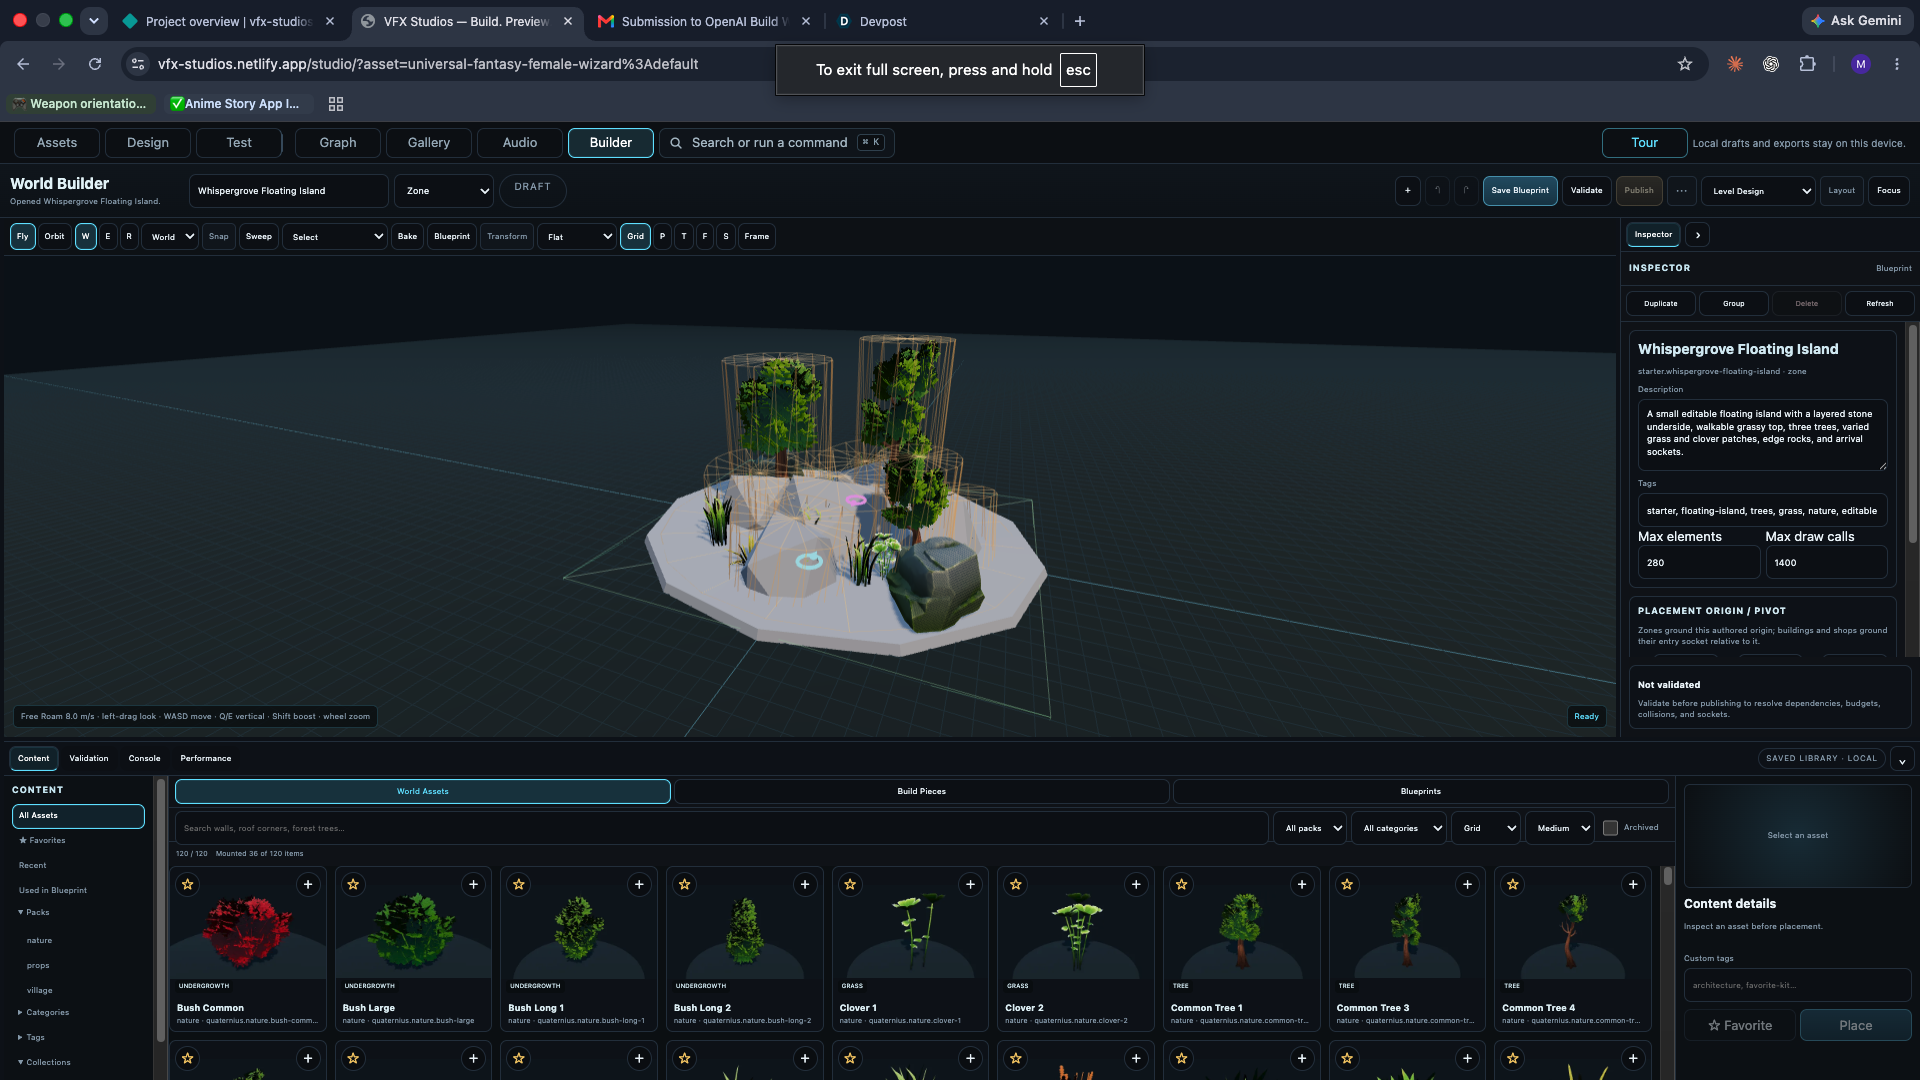Add Common Tree 1 with plus icon
The width and height of the screenshot is (1920, 1080).
[x=1301, y=884]
